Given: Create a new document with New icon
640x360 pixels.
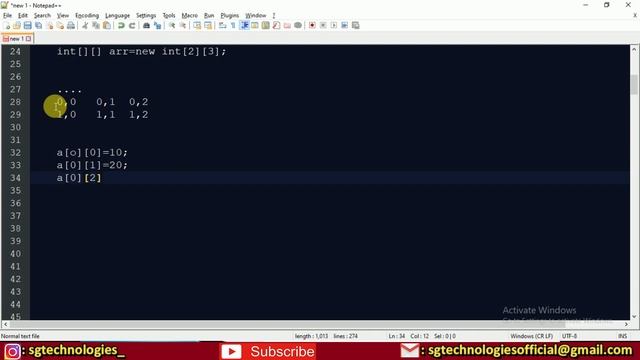Looking at the screenshot, I should coord(7,25).
